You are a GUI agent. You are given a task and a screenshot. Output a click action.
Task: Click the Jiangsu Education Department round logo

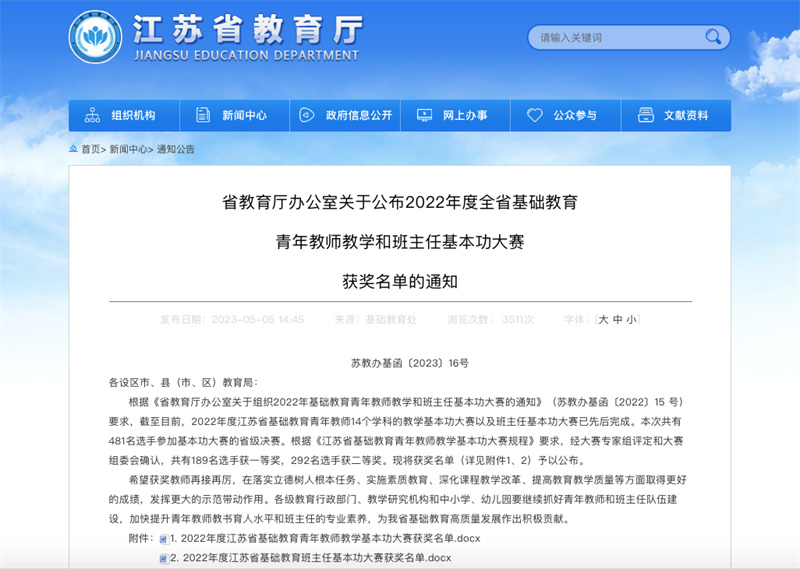tap(95, 37)
